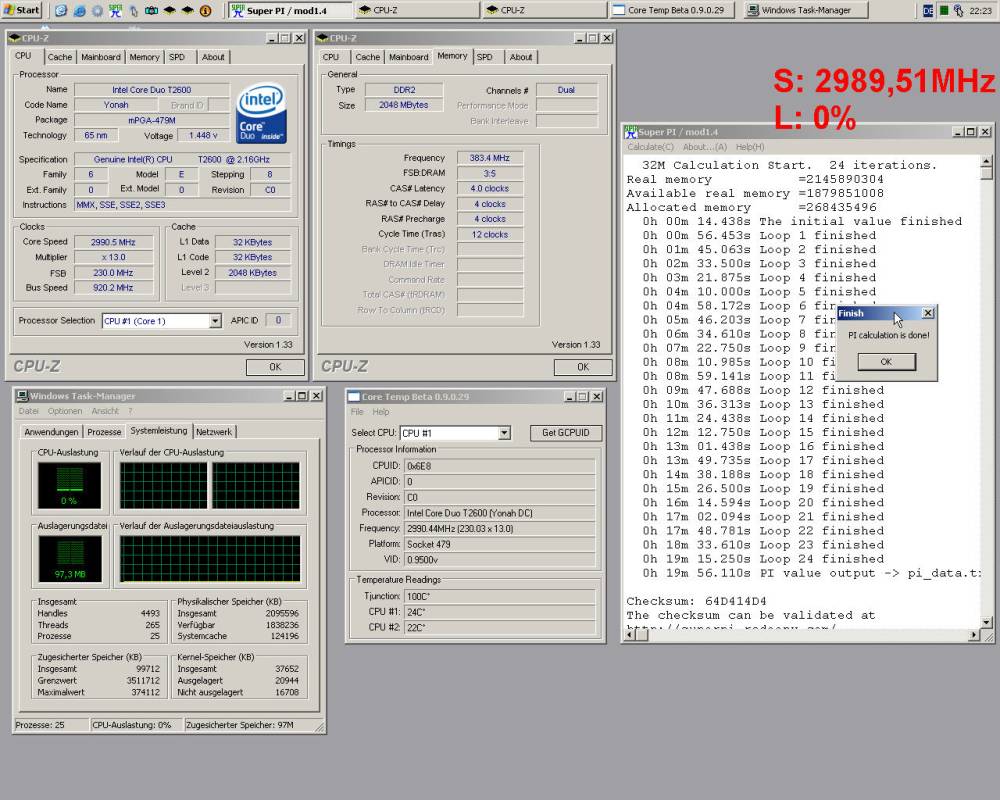The image size is (1000, 800).
Task: Open the ? help menu in Task-Manager
Action: pos(130,411)
